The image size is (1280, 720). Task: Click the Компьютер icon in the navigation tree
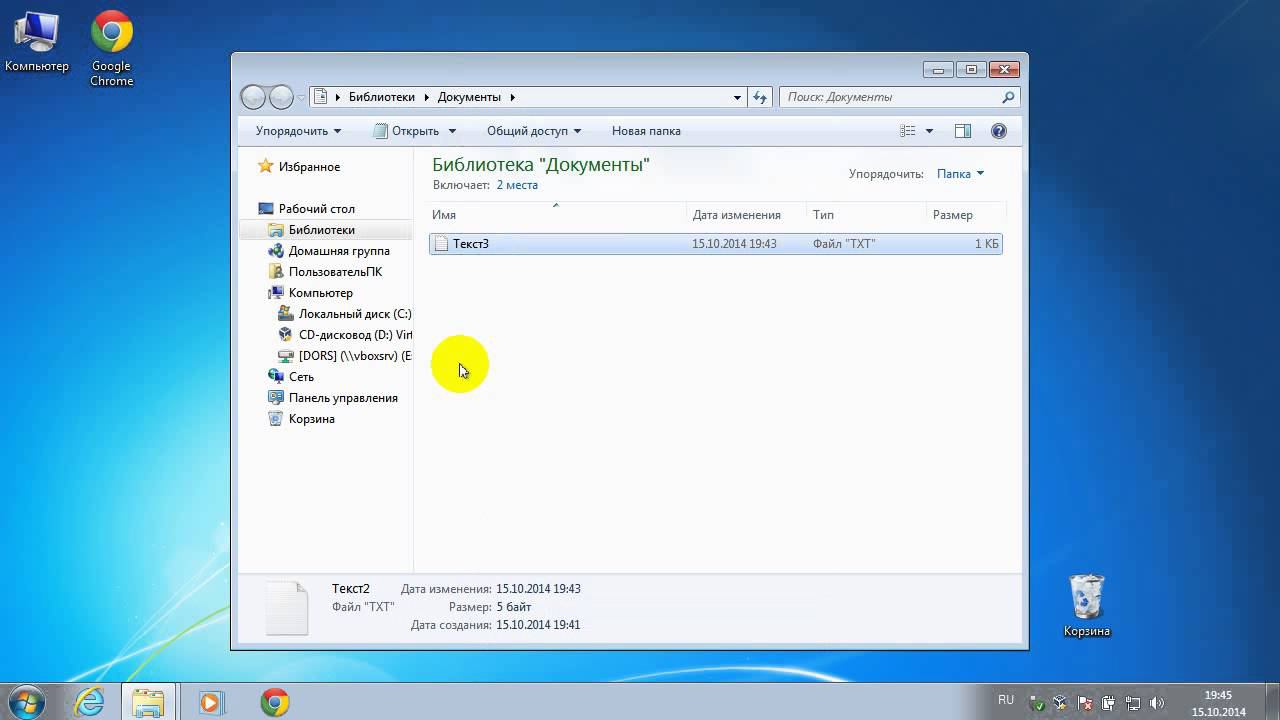pyautogui.click(x=276, y=293)
